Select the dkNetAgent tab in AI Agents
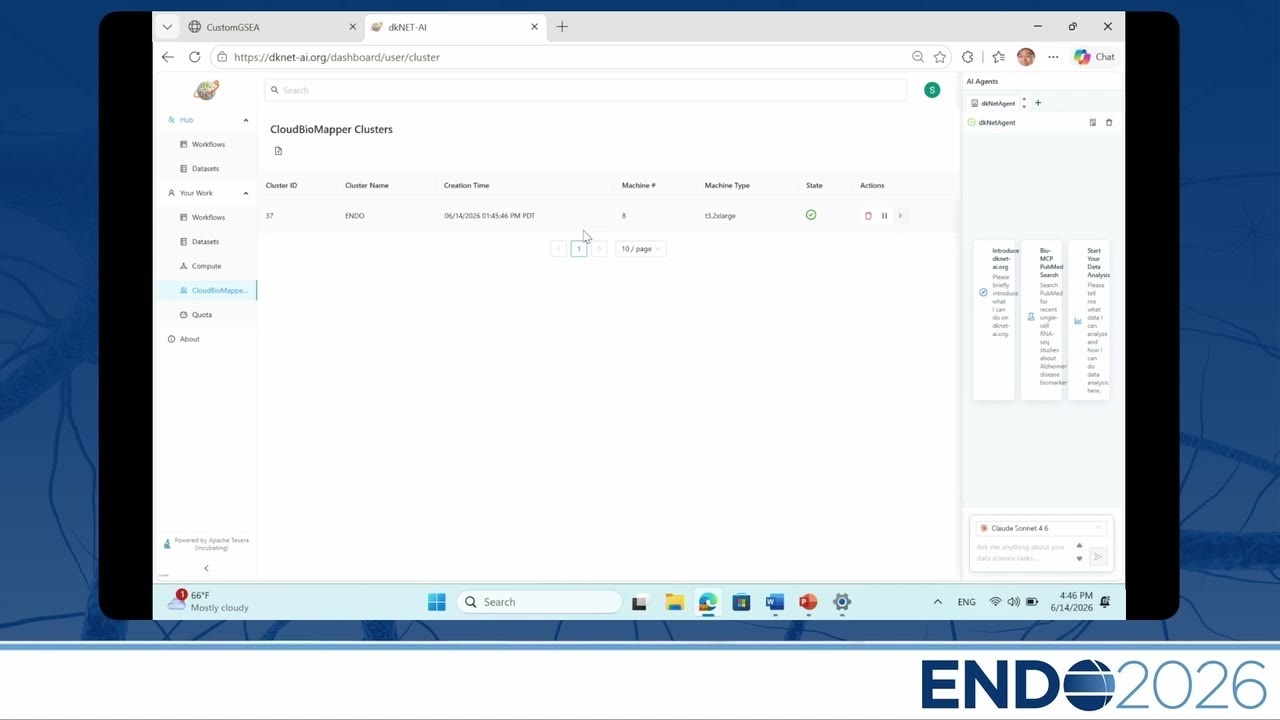1280x720 pixels. pos(993,103)
